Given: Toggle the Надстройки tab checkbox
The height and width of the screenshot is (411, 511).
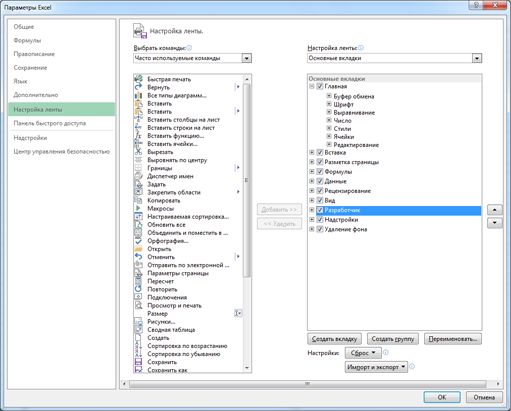Looking at the screenshot, I should tap(320, 220).
